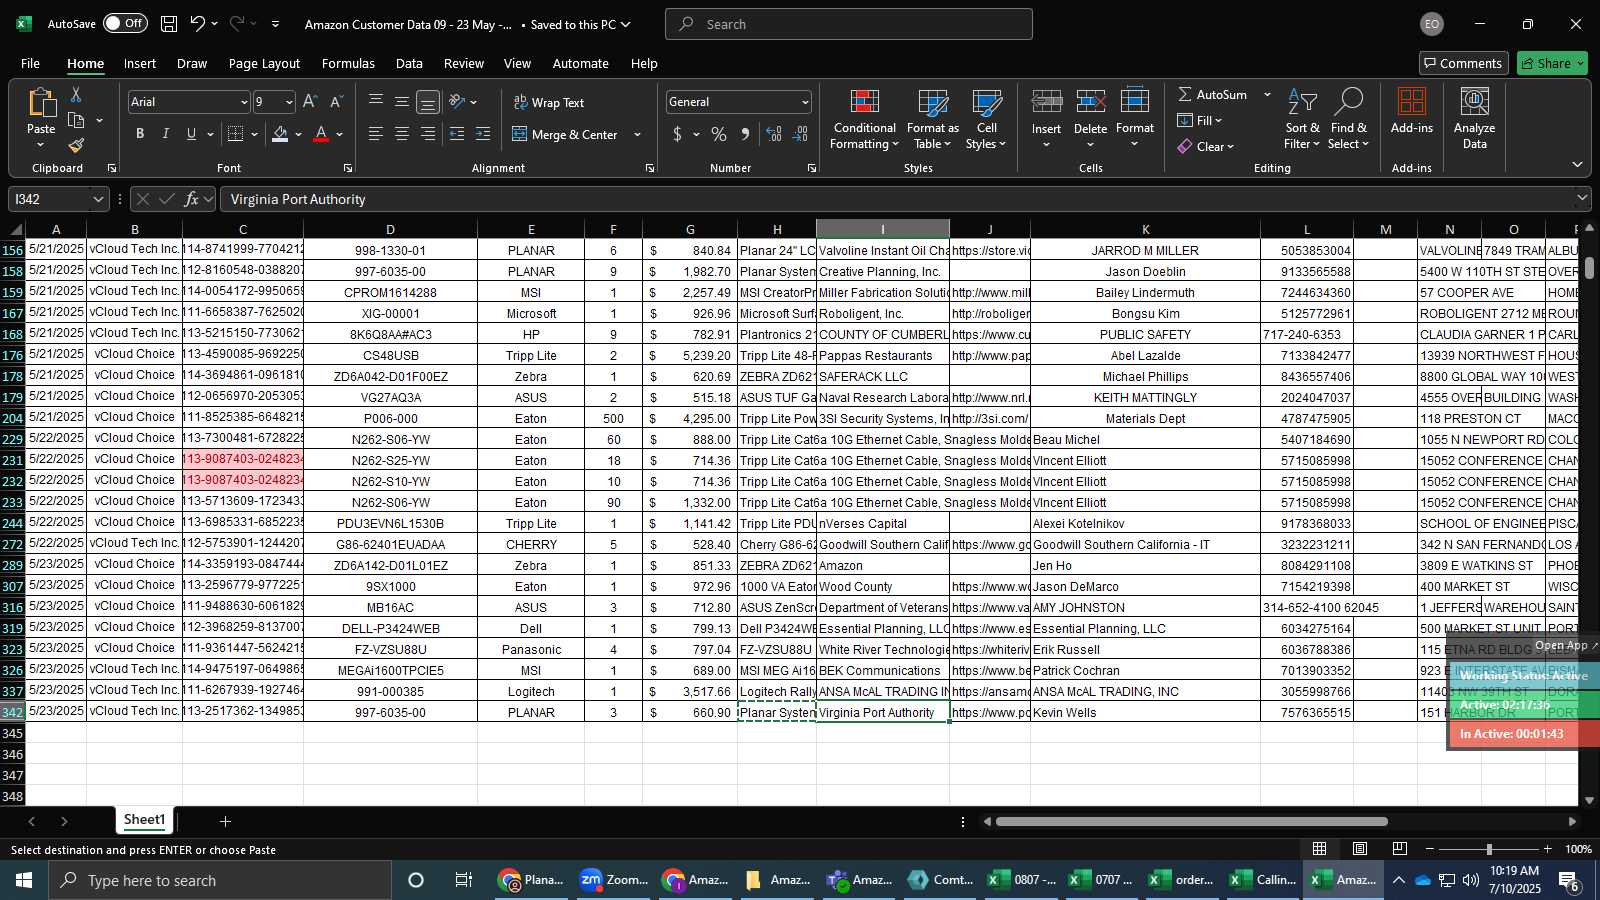Click the horizontal scrollbar thumb

tap(1191, 821)
